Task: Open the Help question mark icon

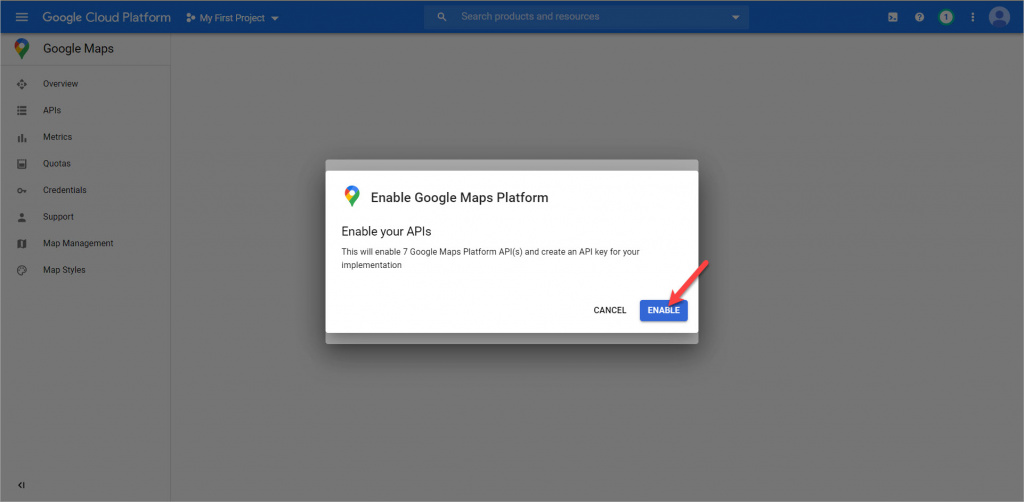Action: (919, 17)
